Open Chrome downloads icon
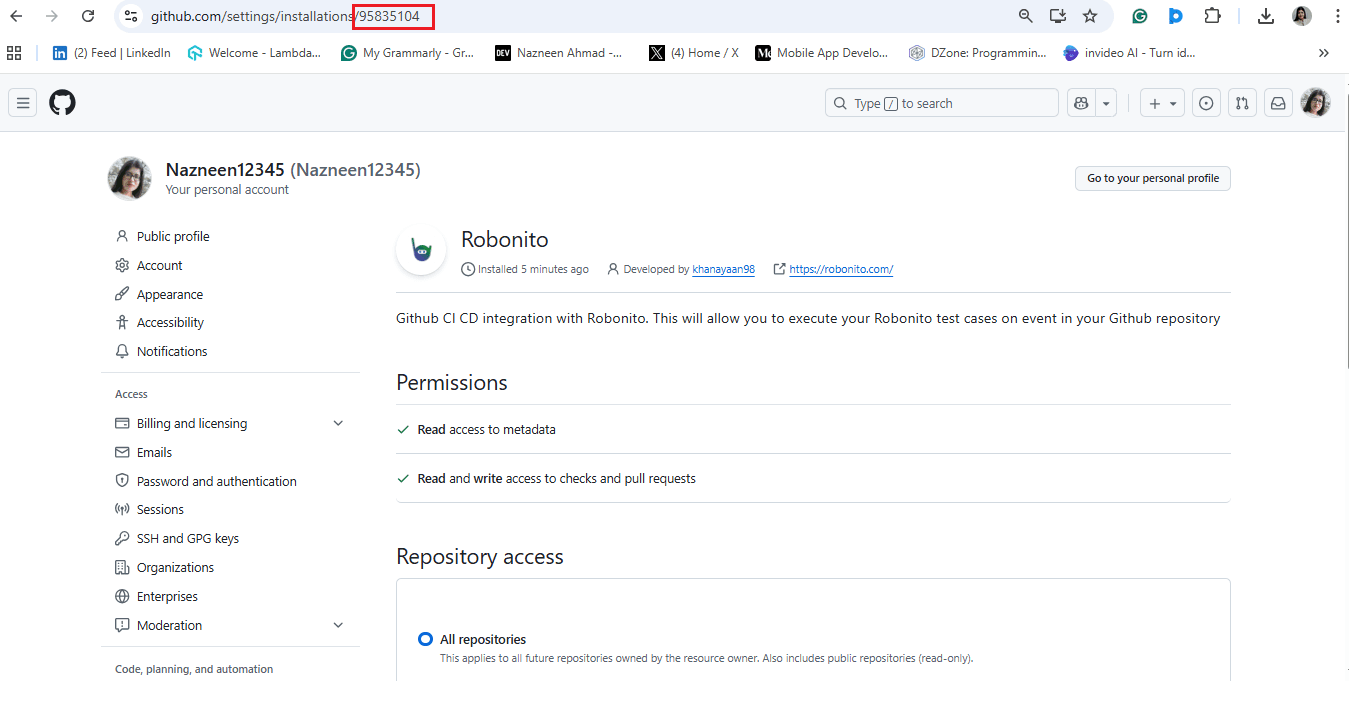Image resolution: width=1353 pixels, height=711 pixels. pos(1266,16)
